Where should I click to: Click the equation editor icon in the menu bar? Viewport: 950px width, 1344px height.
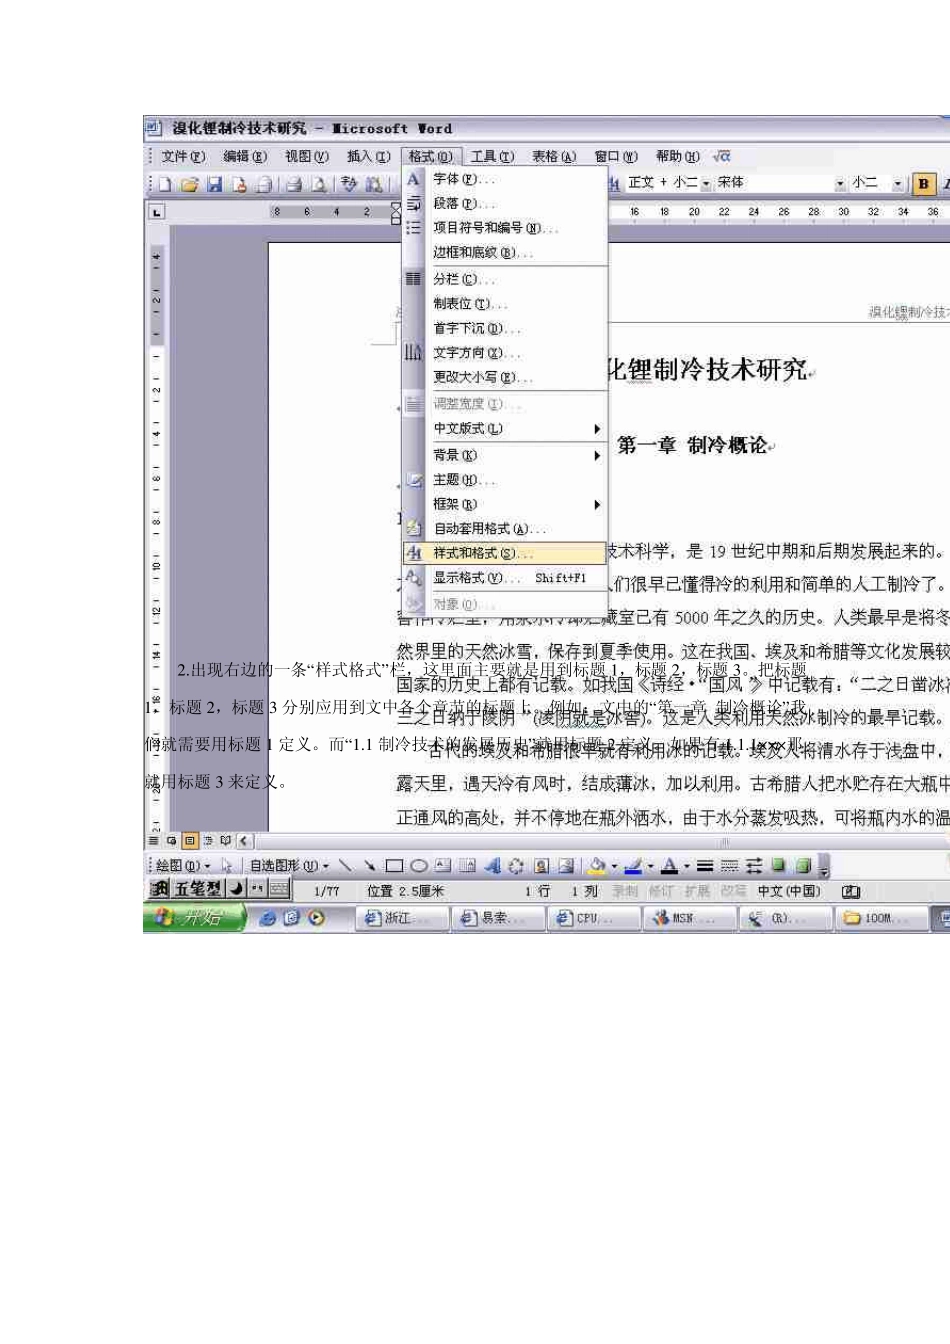coord(722,156)
